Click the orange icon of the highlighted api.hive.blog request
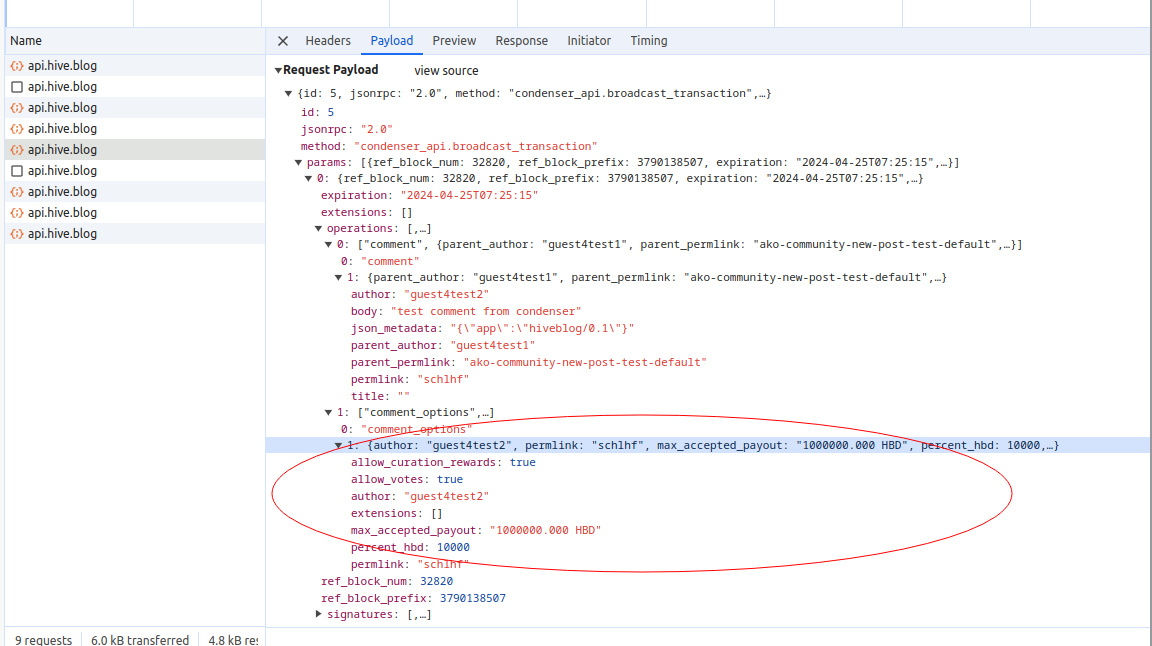The image size is (1152, 646). (16, 150)
